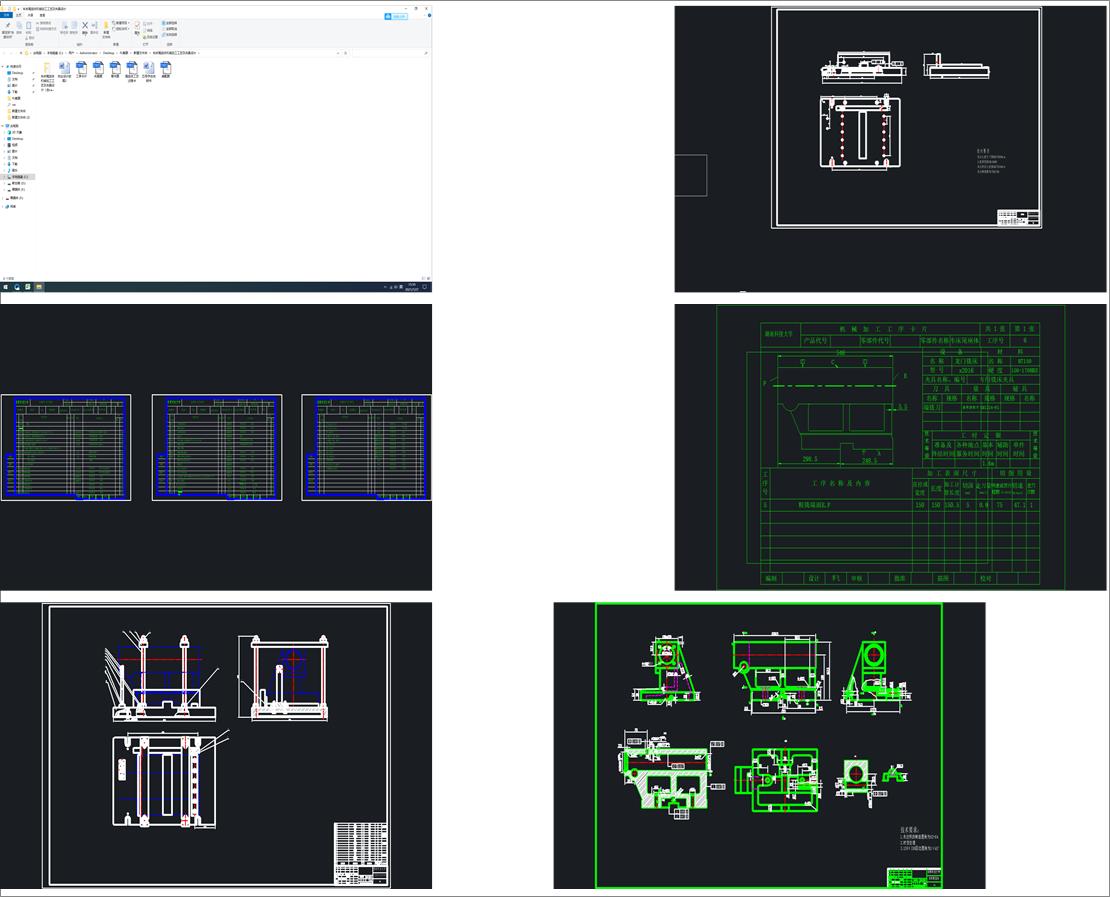The width and height of the screenshot is (1110, 897).
Task: Select the Network item in the navigation pane
Action: [x=11, y=207]
